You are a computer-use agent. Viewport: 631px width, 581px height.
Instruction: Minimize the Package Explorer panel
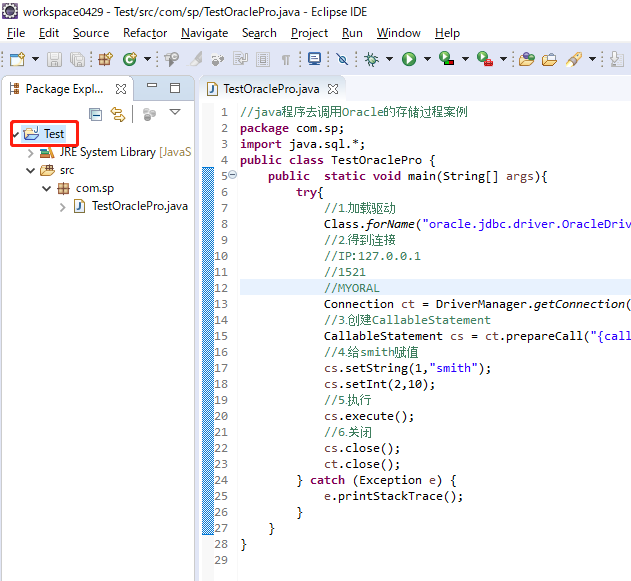[152, 86]
